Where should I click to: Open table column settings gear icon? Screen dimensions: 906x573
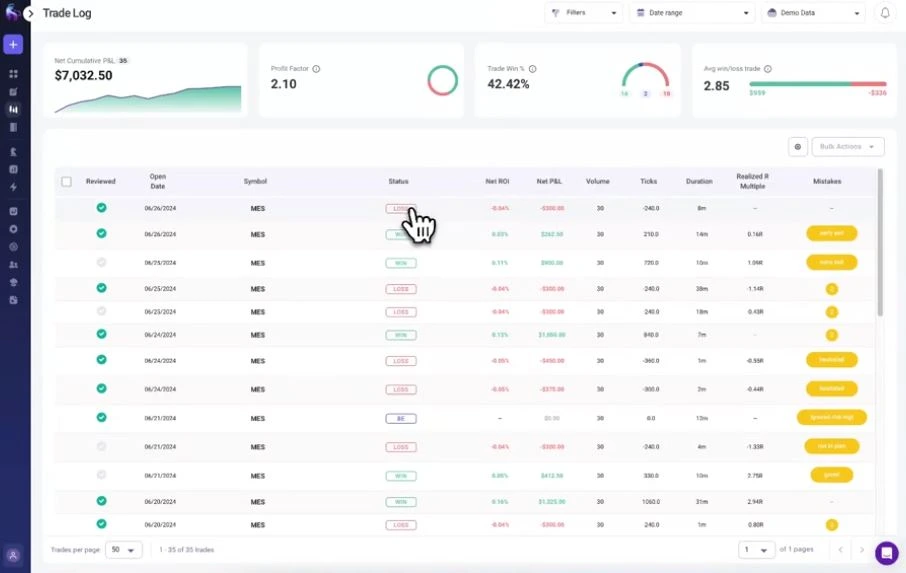[x=798, y=147]
